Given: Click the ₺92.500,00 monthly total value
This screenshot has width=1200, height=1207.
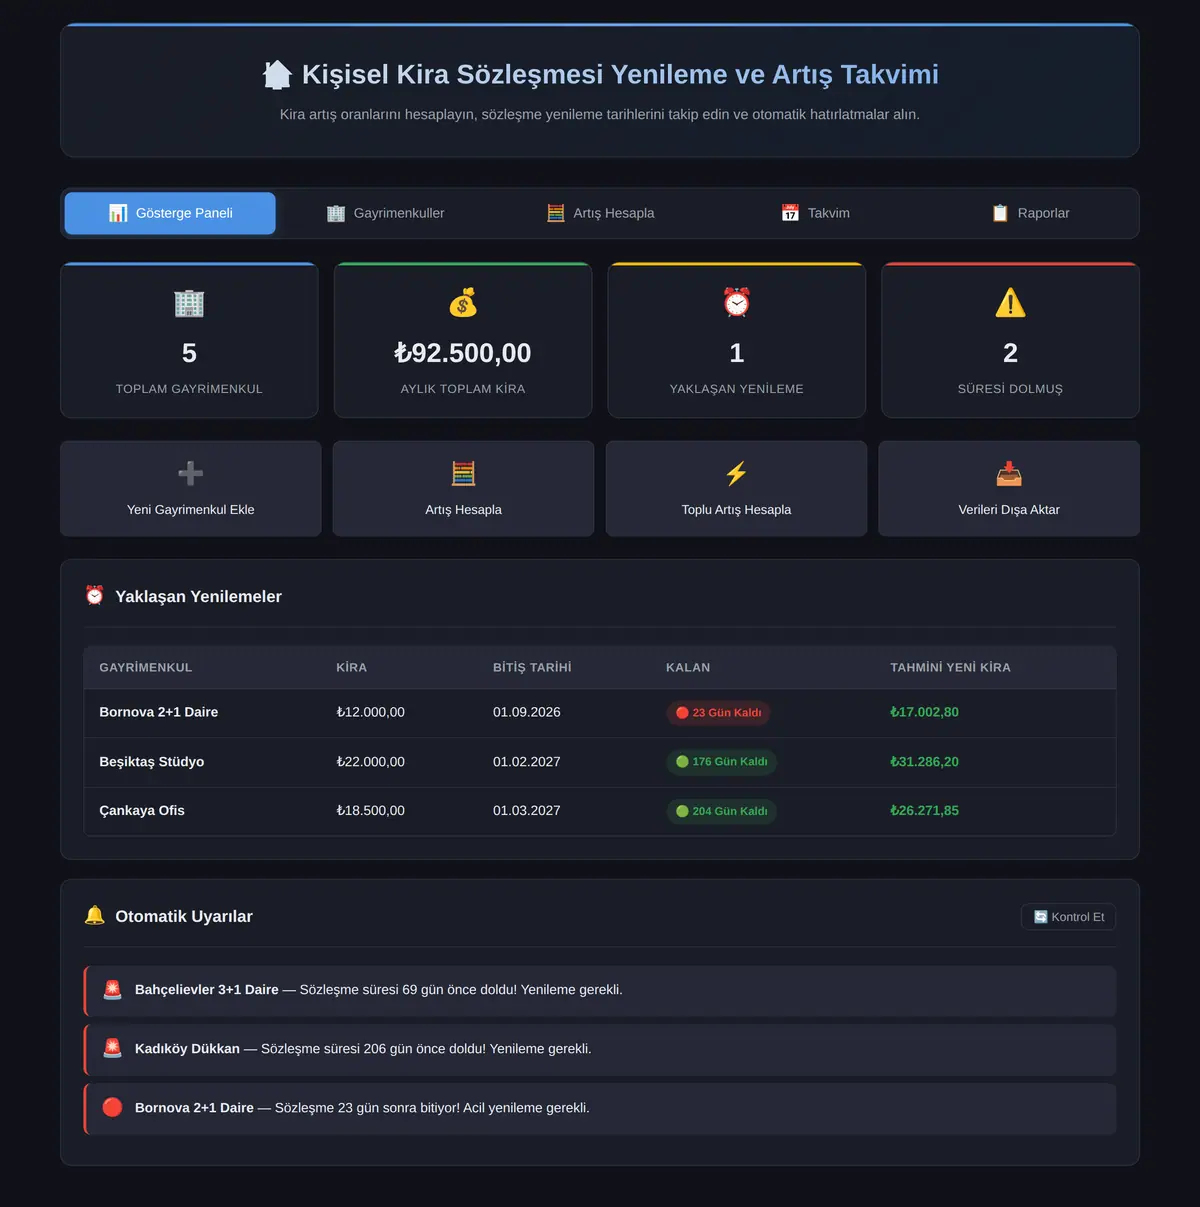Looking at the screenshot, I should (x=463, y=353).
